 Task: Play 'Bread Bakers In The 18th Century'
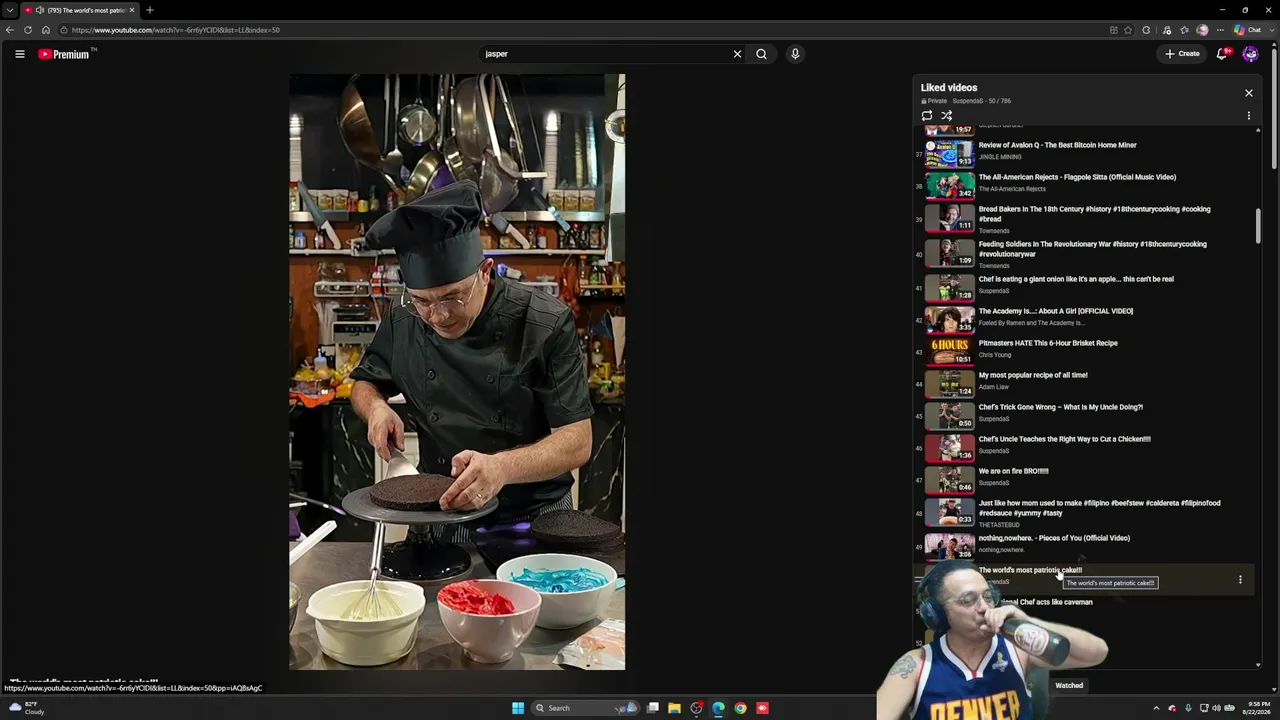coord(1094,214)
